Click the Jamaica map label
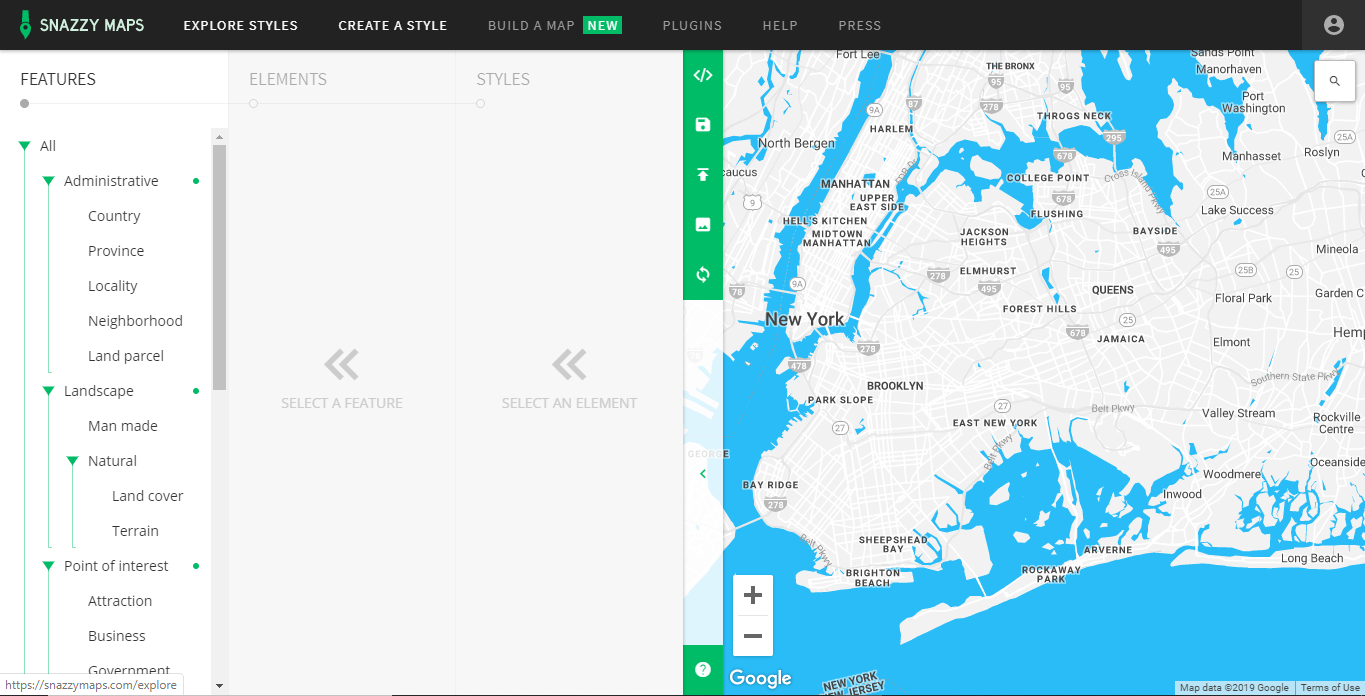This screenshot has width=1365, height=696. [x=1121, y=339]
